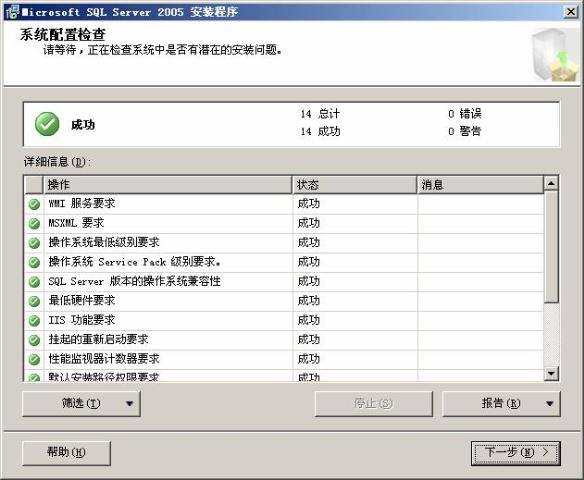The image size is (584, 480).
Task: Click the details list vertical scrollbar thumb
Action: (x=551, y=247)
